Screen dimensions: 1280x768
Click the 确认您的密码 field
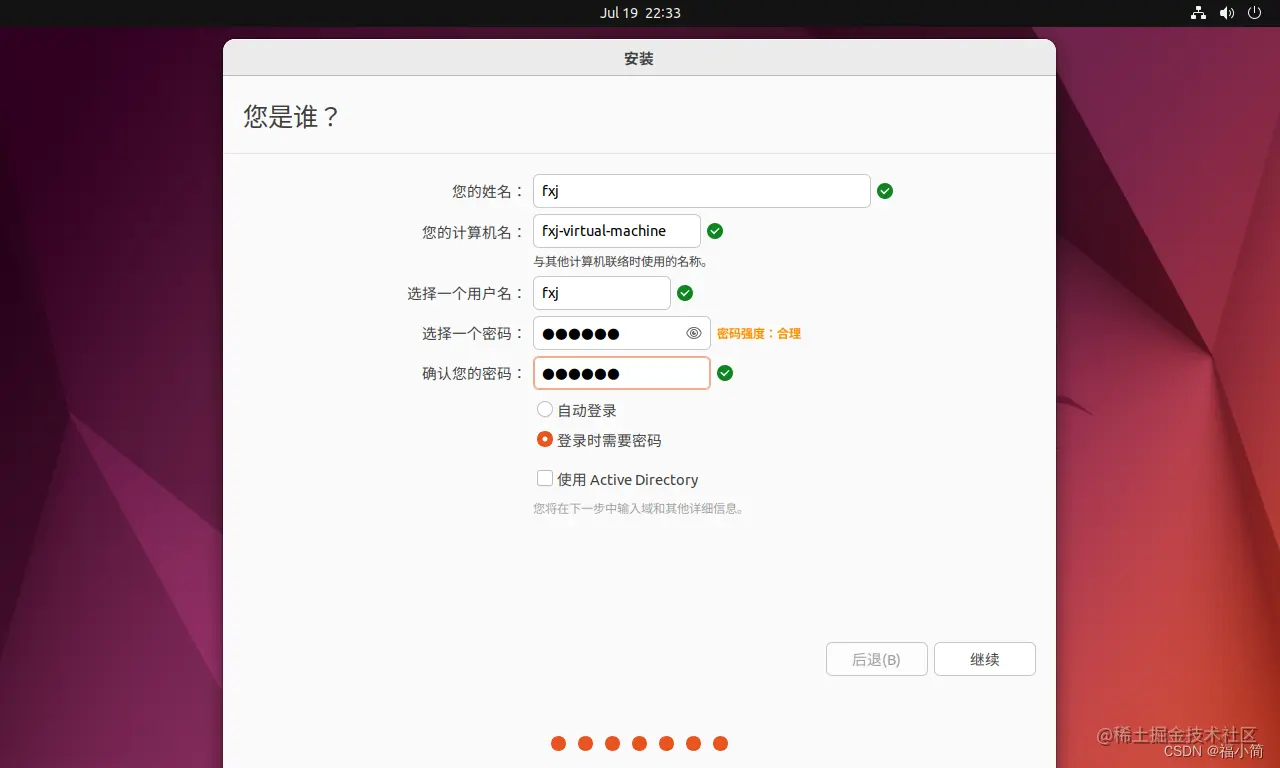pyautogui.click(x=622, y=373)
